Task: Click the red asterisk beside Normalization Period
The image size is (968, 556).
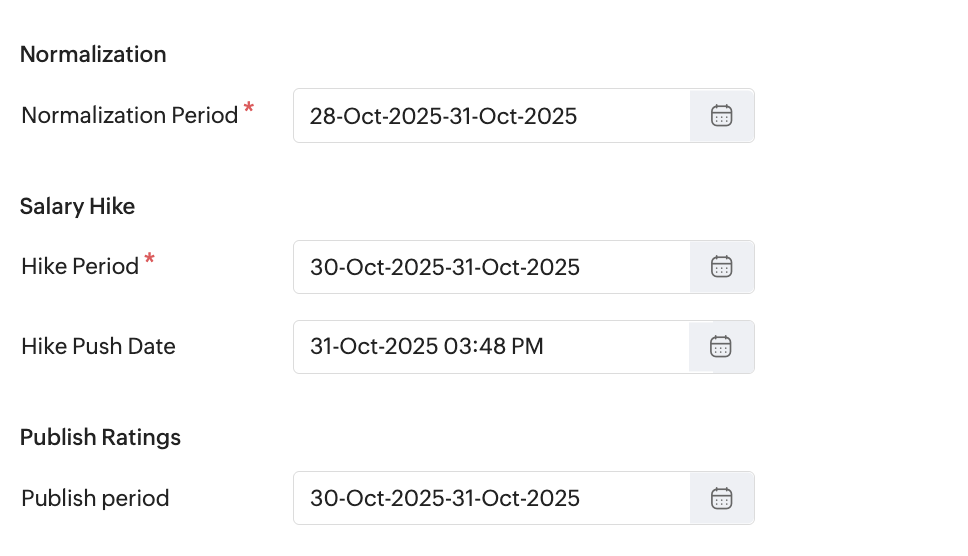Action: [249, 108]
